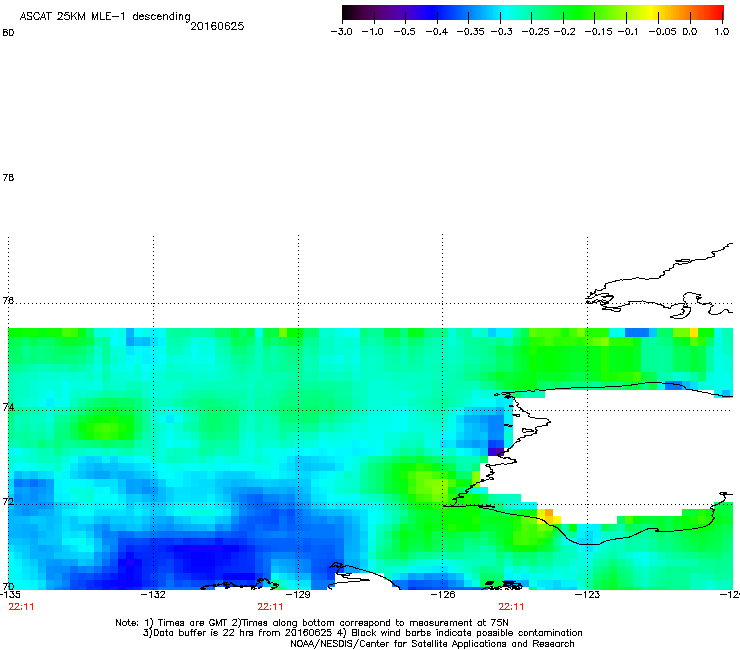Screen dimensions: 740x650
Task: Click the colorbar label "-0.2"
Action: (x=564, y=32)
